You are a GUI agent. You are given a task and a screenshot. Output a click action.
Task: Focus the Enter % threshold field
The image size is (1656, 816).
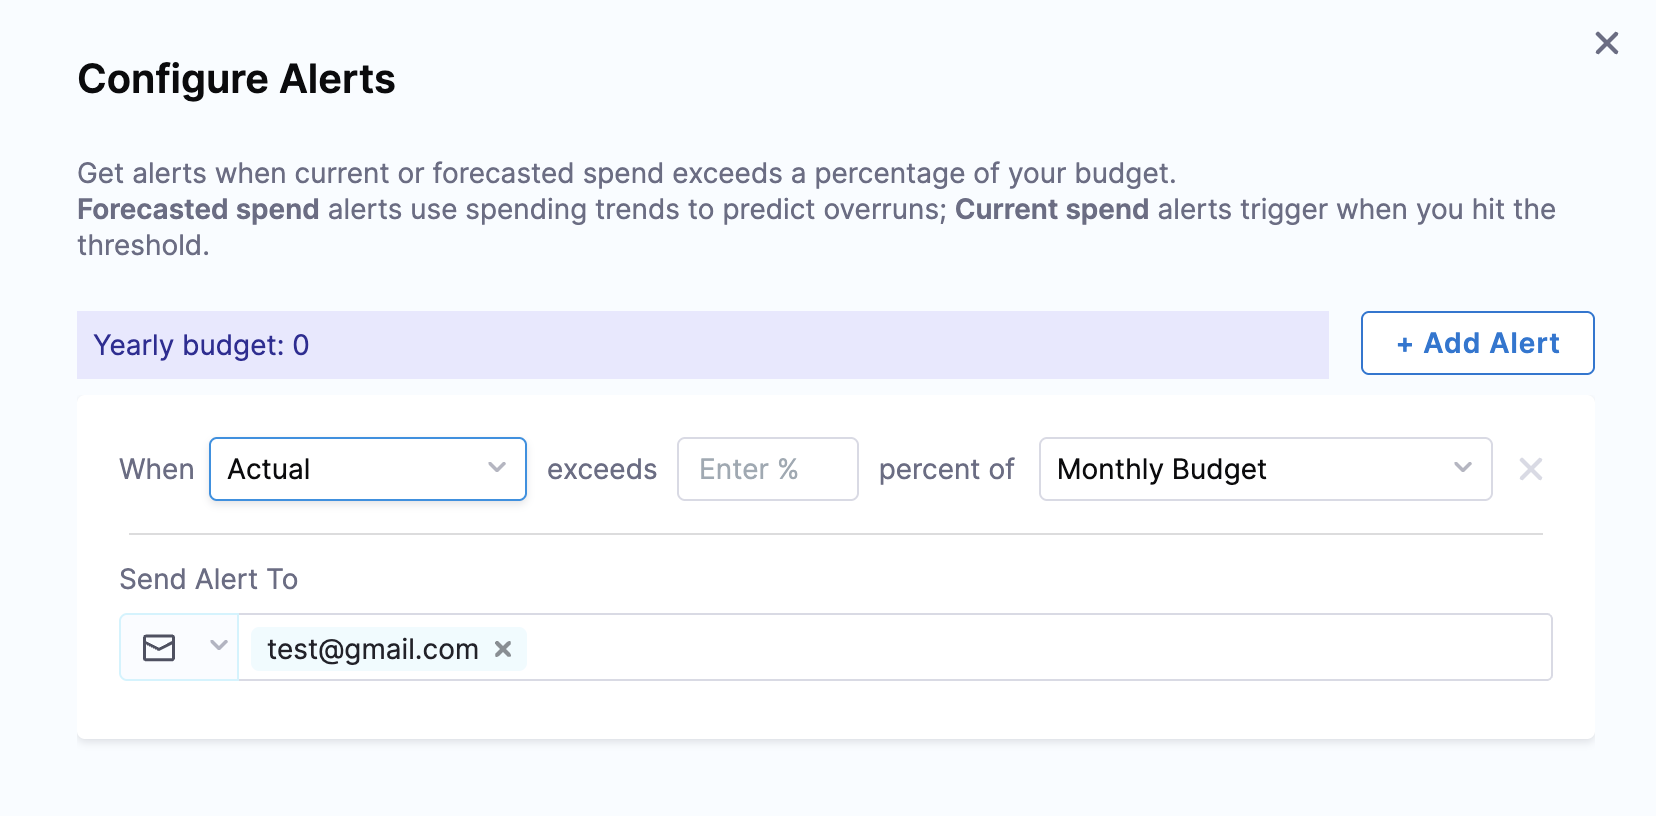[767, 469]
